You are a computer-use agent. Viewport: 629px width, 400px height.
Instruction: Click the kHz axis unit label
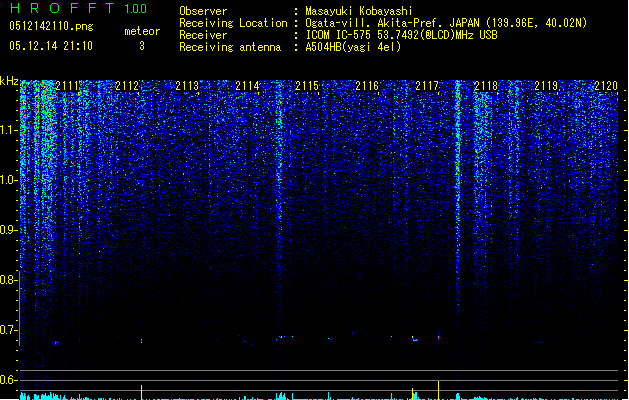pyautogui.click(x=9, y=81)
